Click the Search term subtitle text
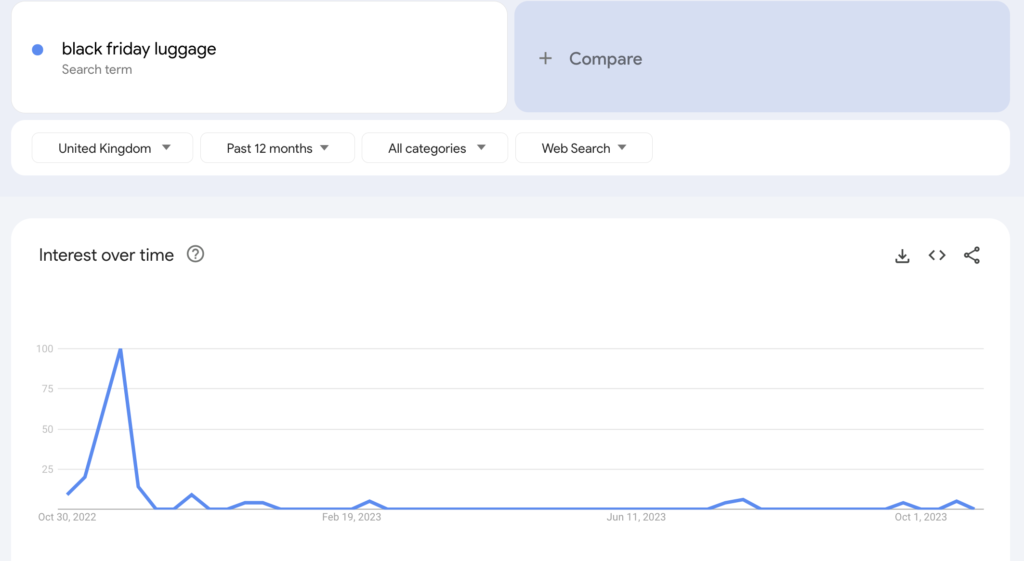 tap(97, 70)
